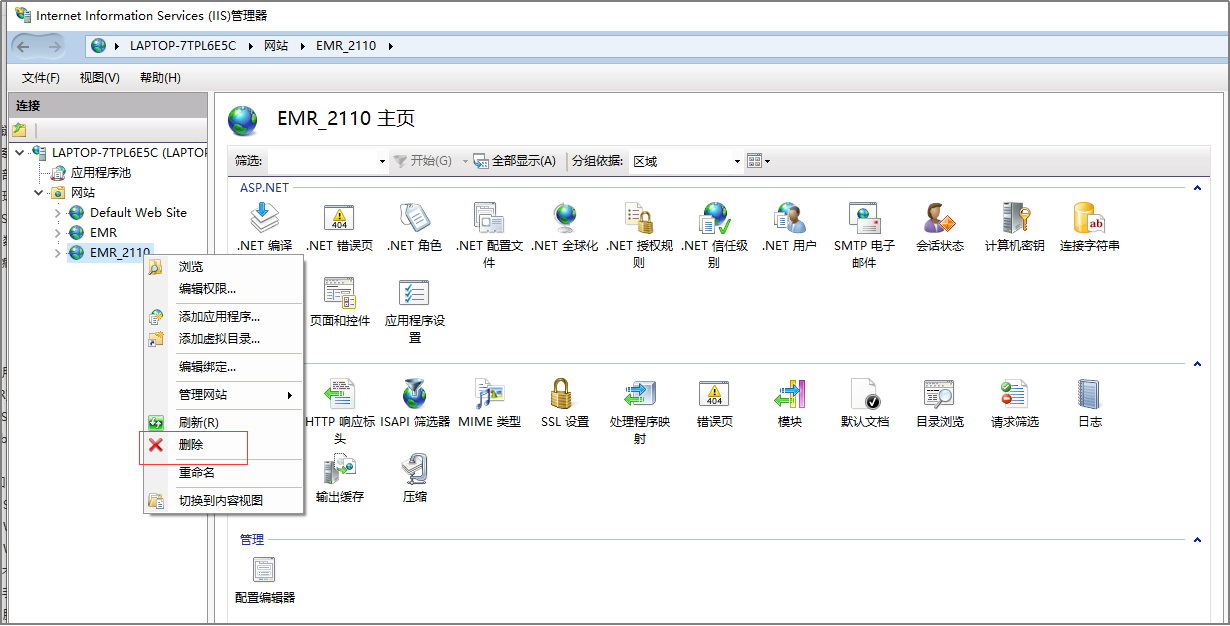This screenshot has width=1230, height=626.
Task: Open the 计算机密钥 icon
Action: point(1014,217)
